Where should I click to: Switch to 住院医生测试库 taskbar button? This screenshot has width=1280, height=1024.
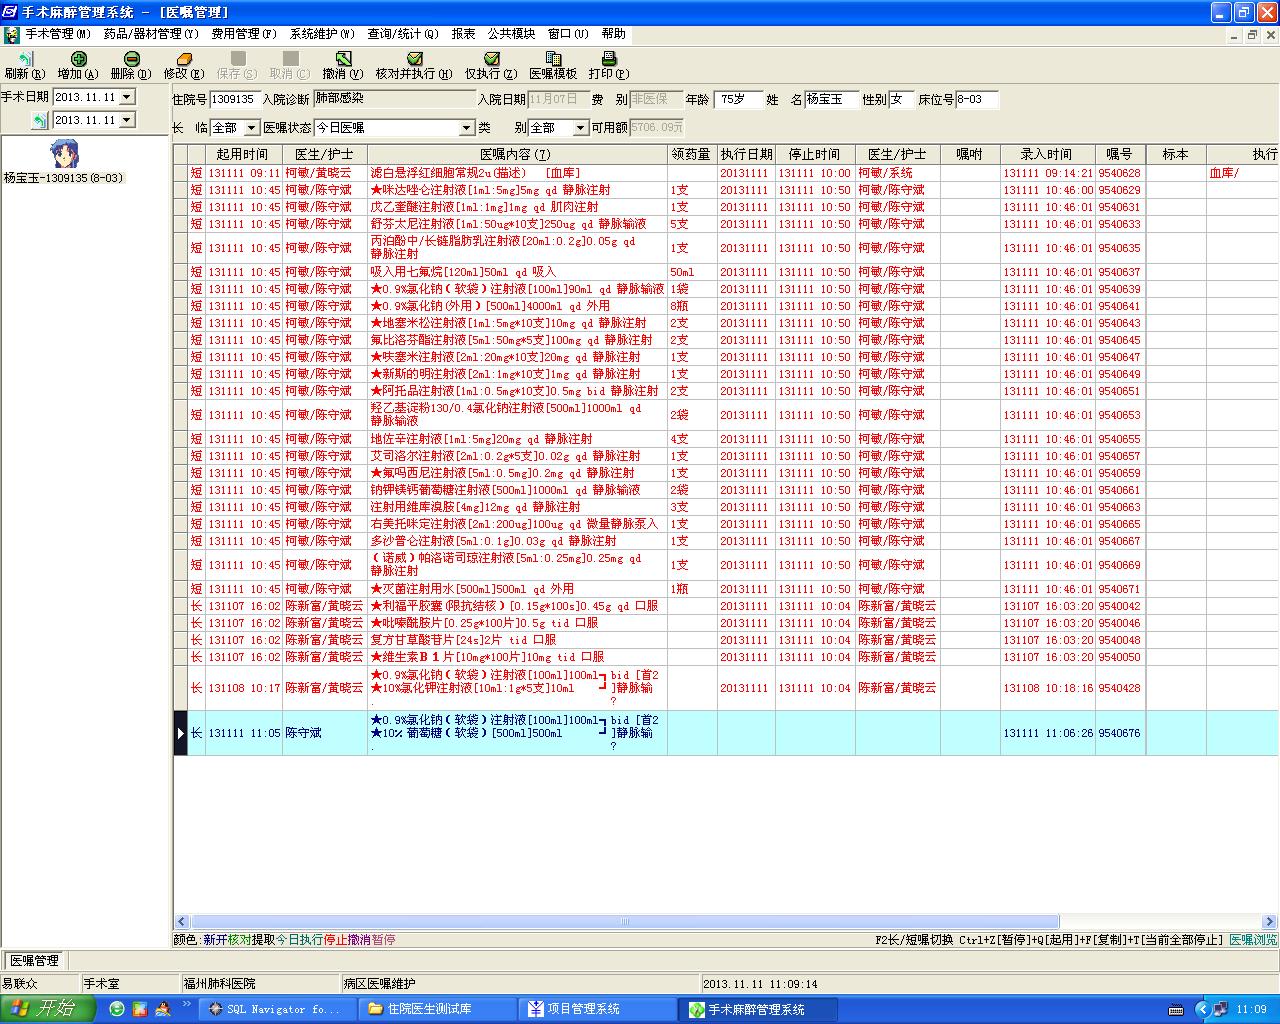pos(435,1009)
